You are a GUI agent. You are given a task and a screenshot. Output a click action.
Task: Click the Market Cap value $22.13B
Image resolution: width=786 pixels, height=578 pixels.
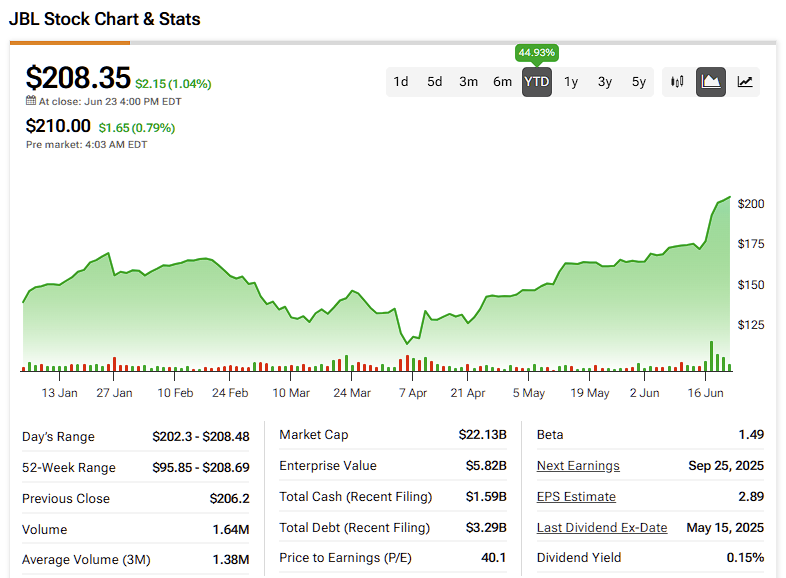point(483,435)
